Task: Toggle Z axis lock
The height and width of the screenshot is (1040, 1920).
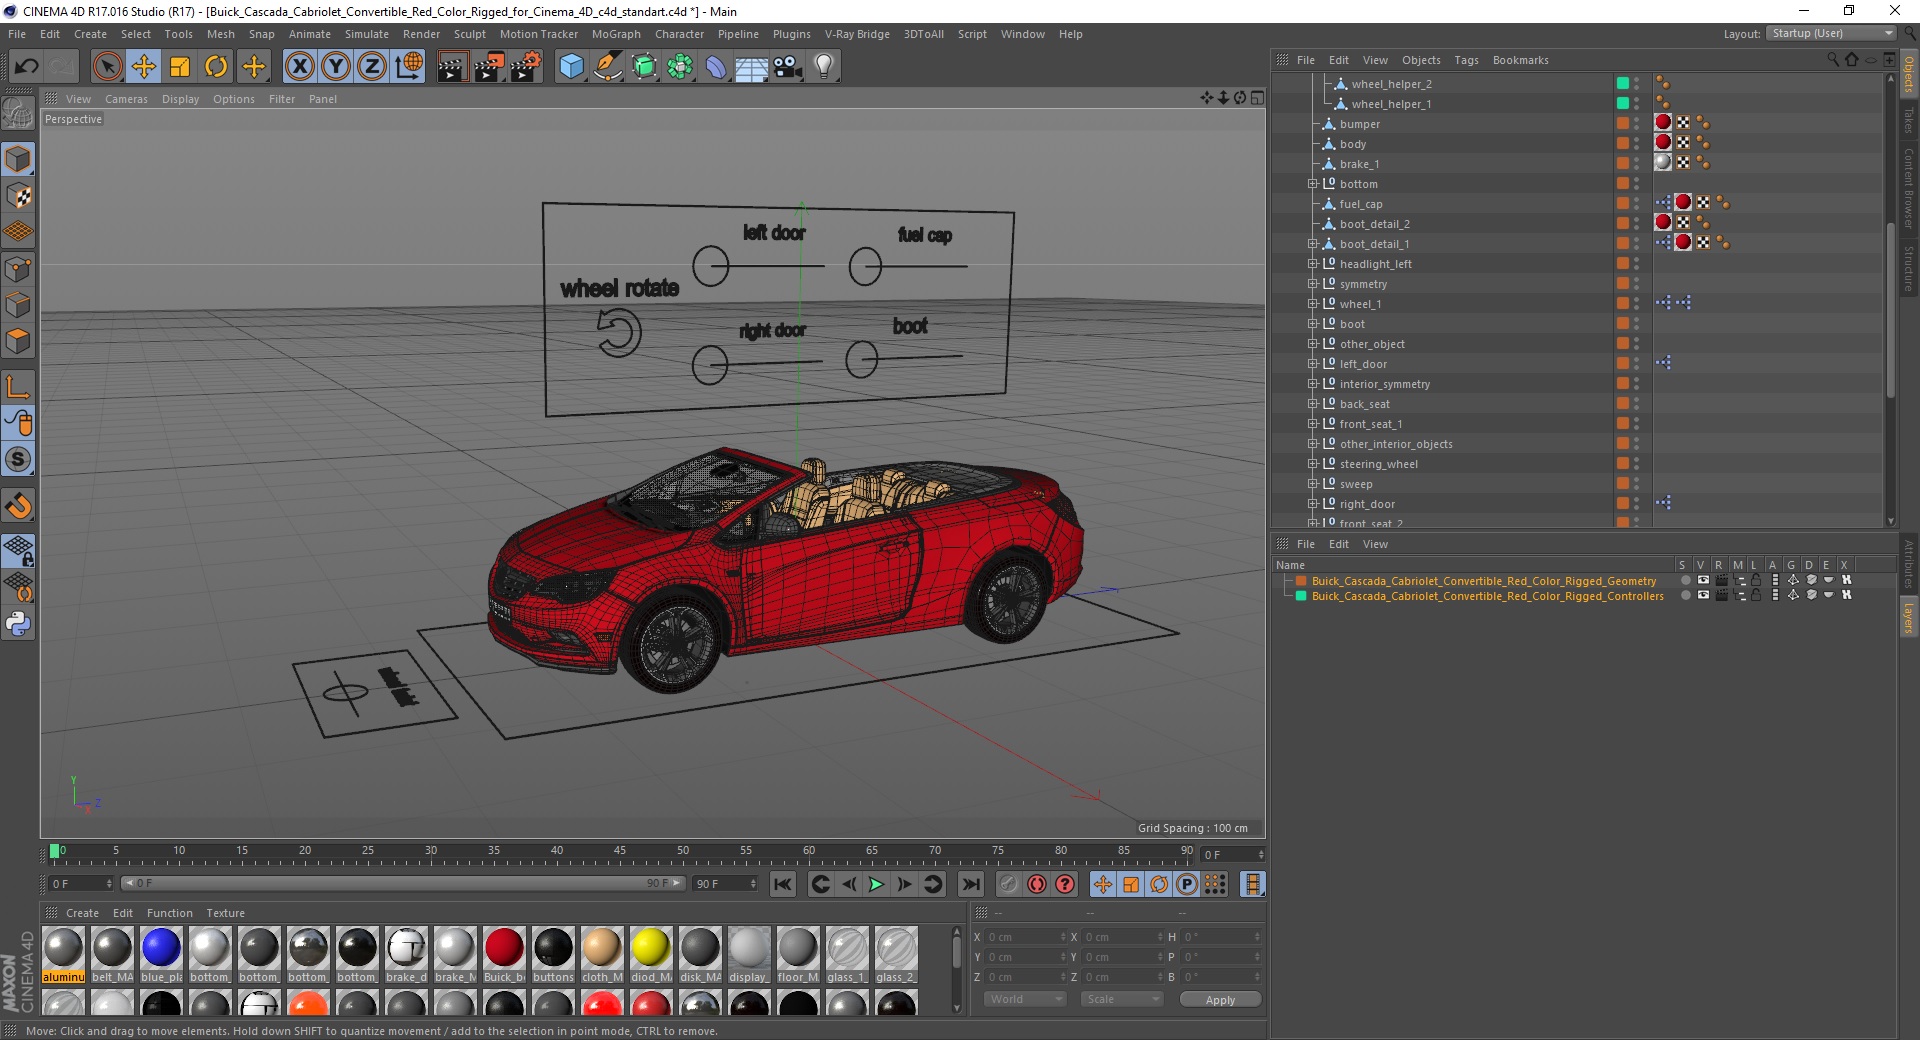Action: coord(372,67)
